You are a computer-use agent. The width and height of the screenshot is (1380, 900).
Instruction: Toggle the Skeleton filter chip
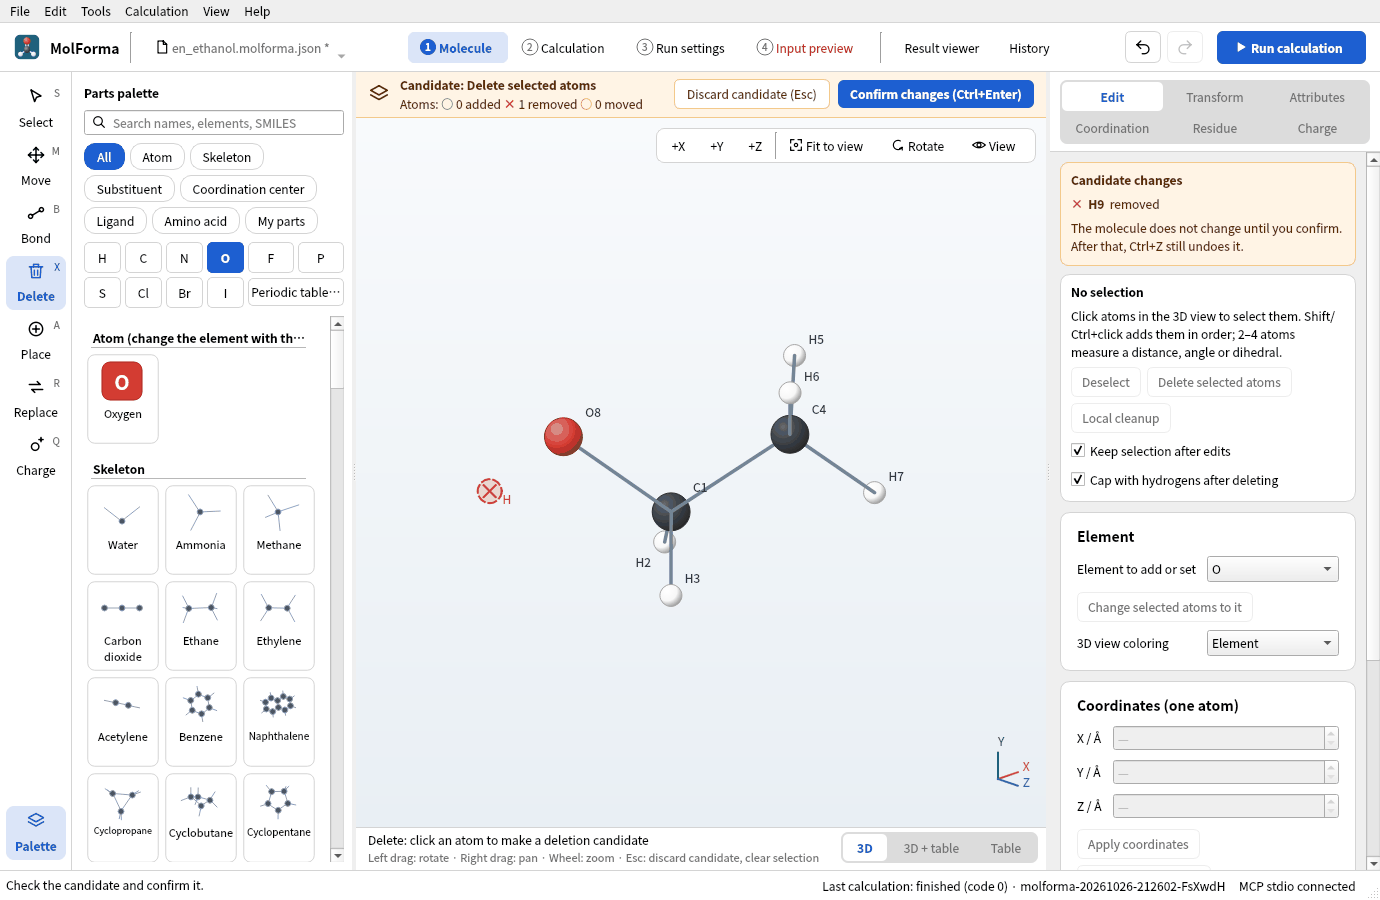[227, 157]
